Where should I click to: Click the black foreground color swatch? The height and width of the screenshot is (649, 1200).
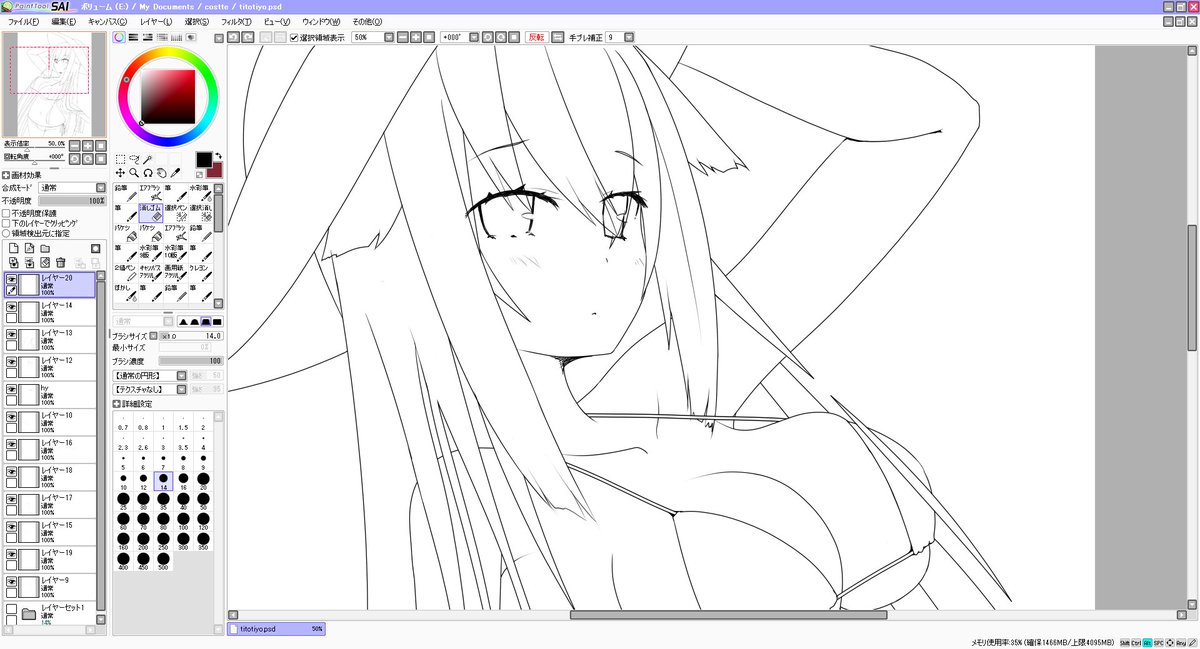coord(204,160)
